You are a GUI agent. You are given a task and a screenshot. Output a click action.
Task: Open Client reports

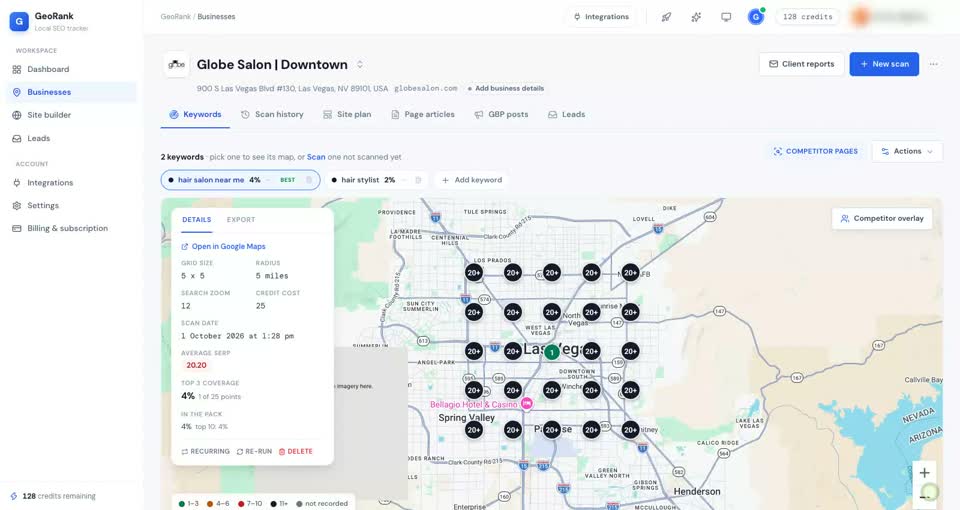pos(801,64)
